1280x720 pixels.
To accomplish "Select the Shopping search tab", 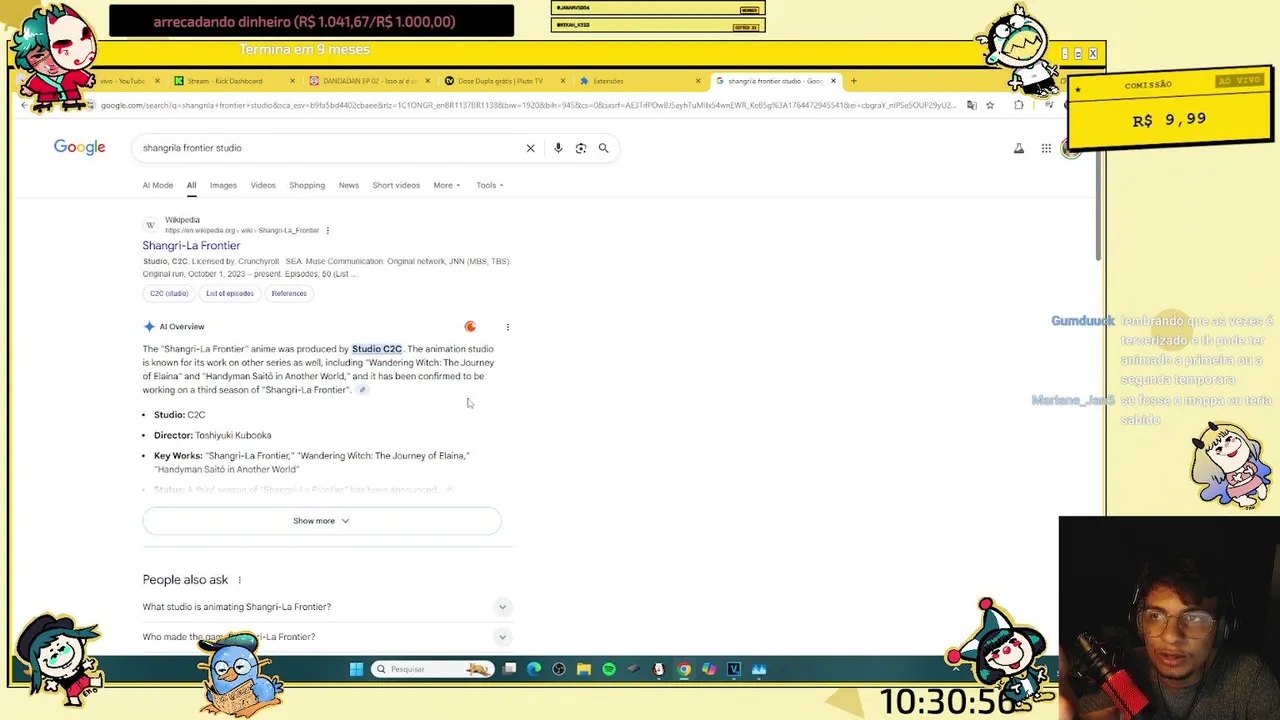I will tap(307, 185).
